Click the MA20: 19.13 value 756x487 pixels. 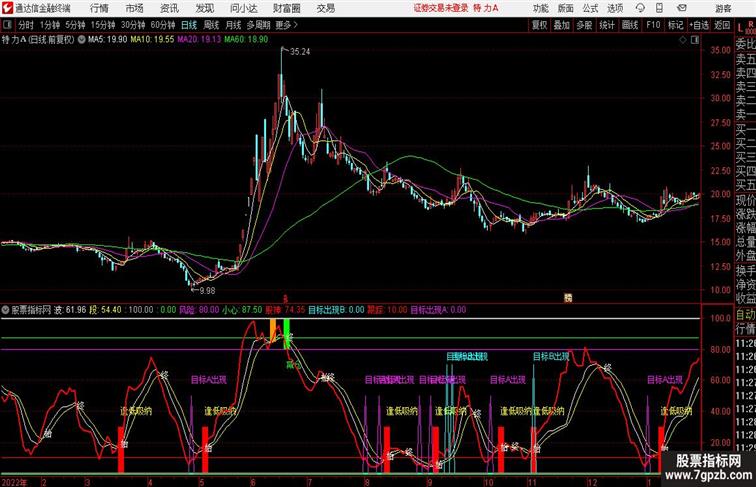(199, 40)
